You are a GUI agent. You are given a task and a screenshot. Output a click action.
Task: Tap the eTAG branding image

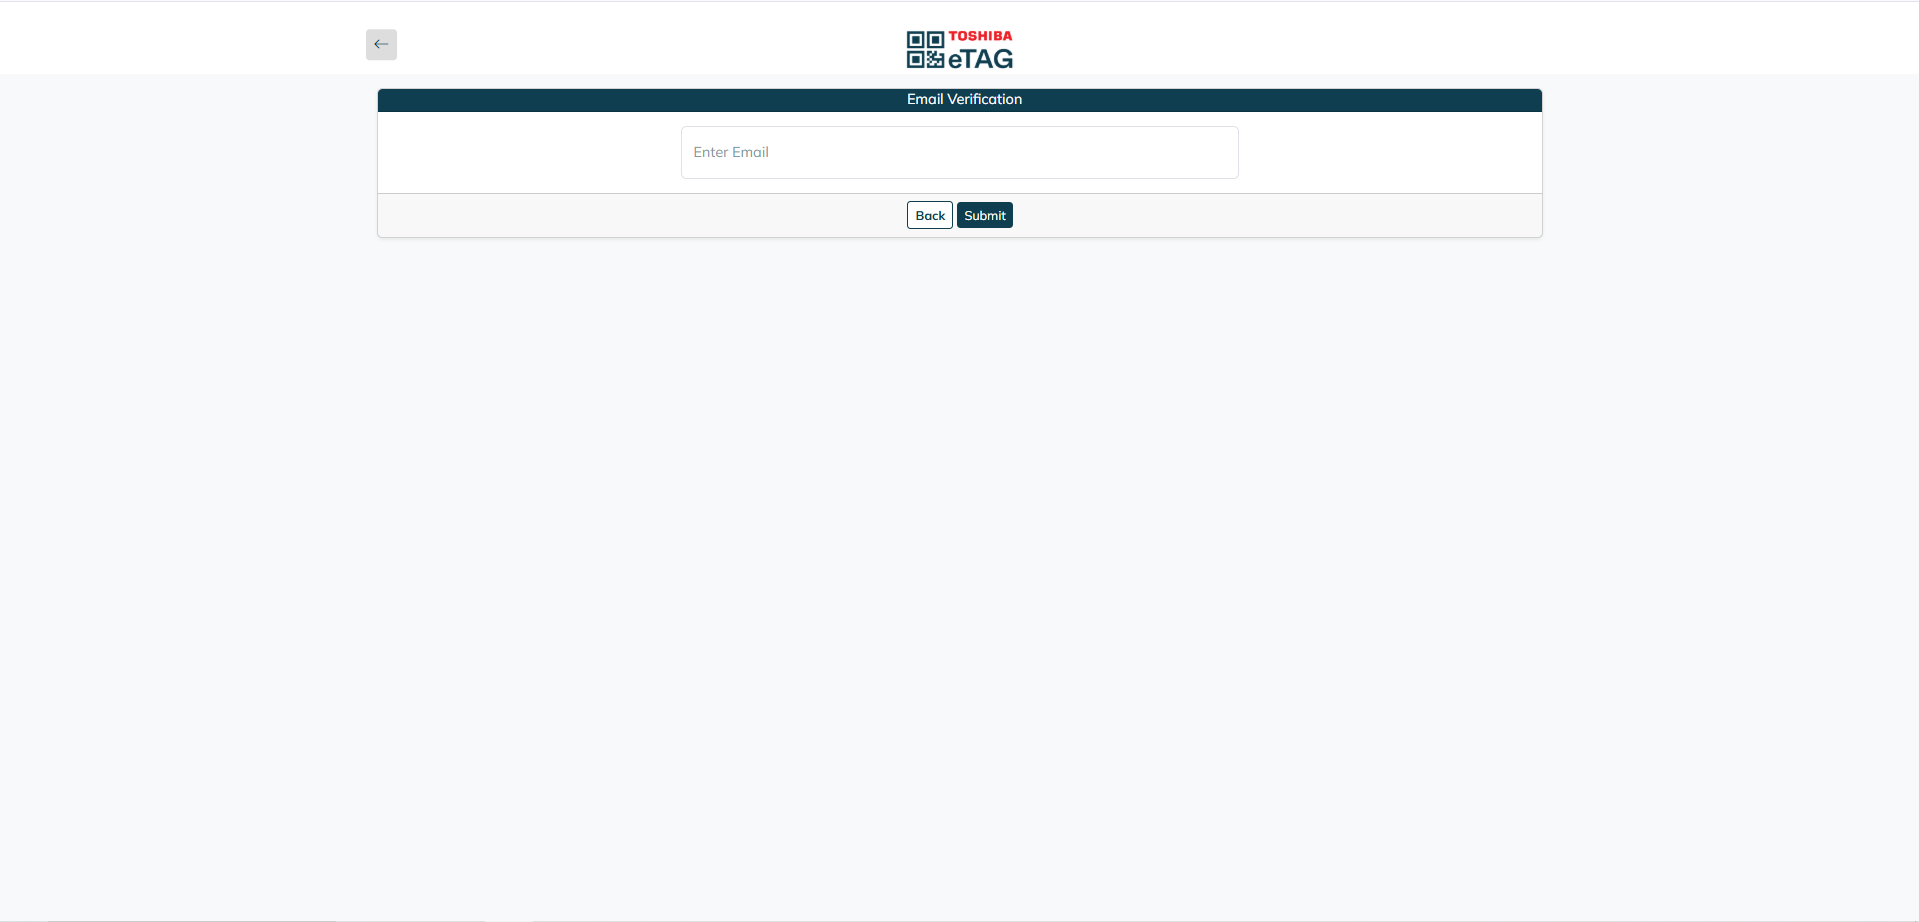[959, 48]
